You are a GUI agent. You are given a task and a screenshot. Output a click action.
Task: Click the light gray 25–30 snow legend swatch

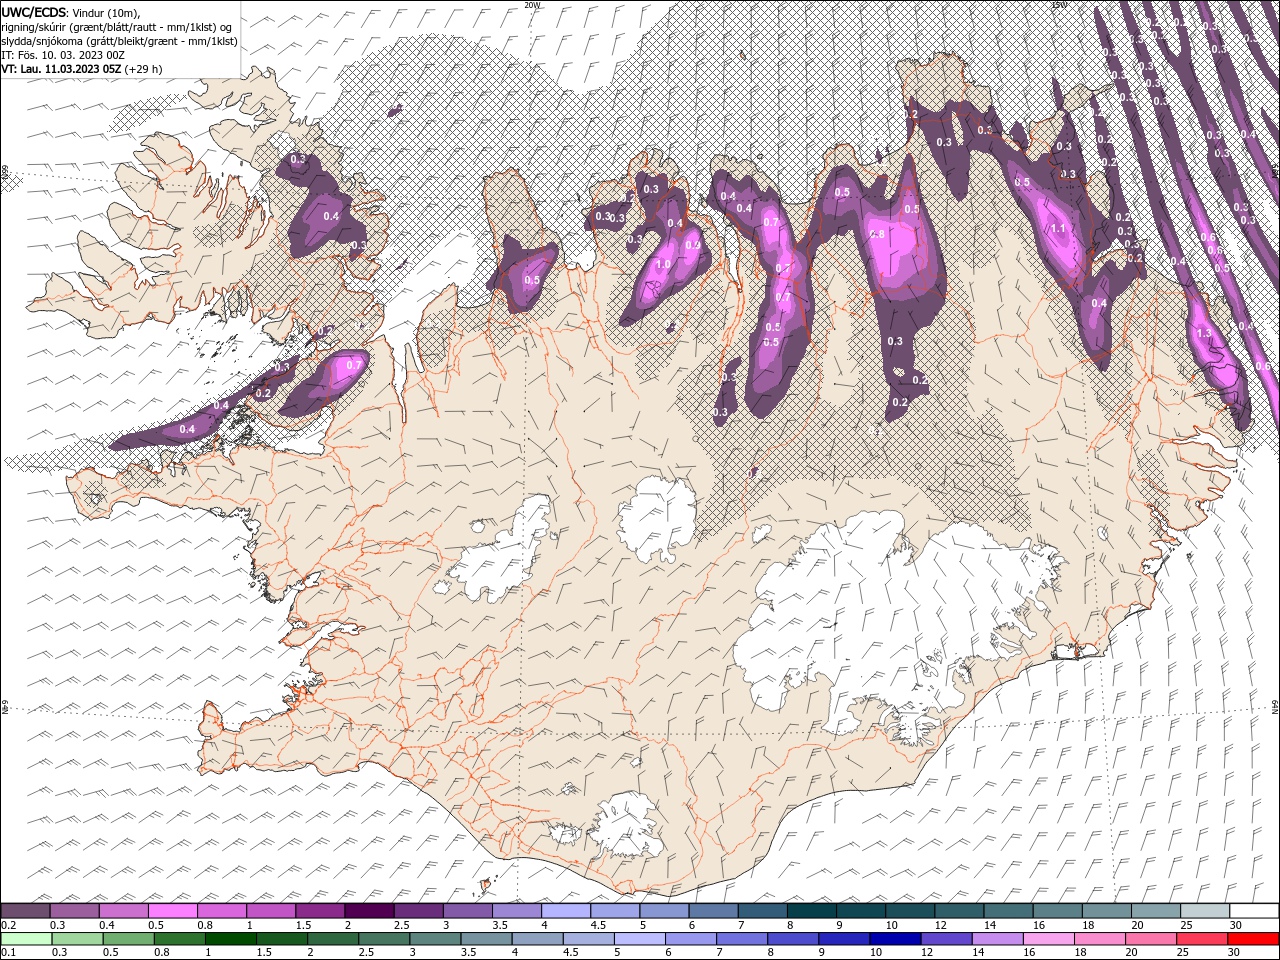point(1207,911)
